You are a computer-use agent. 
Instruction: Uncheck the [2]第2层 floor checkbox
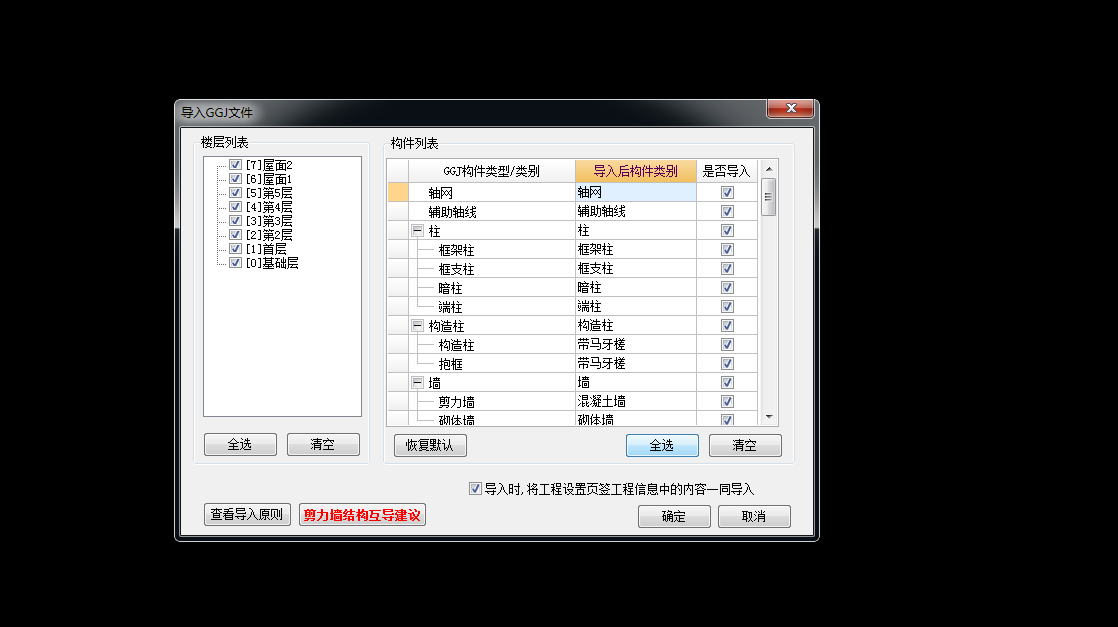click(x=235, y=235)
